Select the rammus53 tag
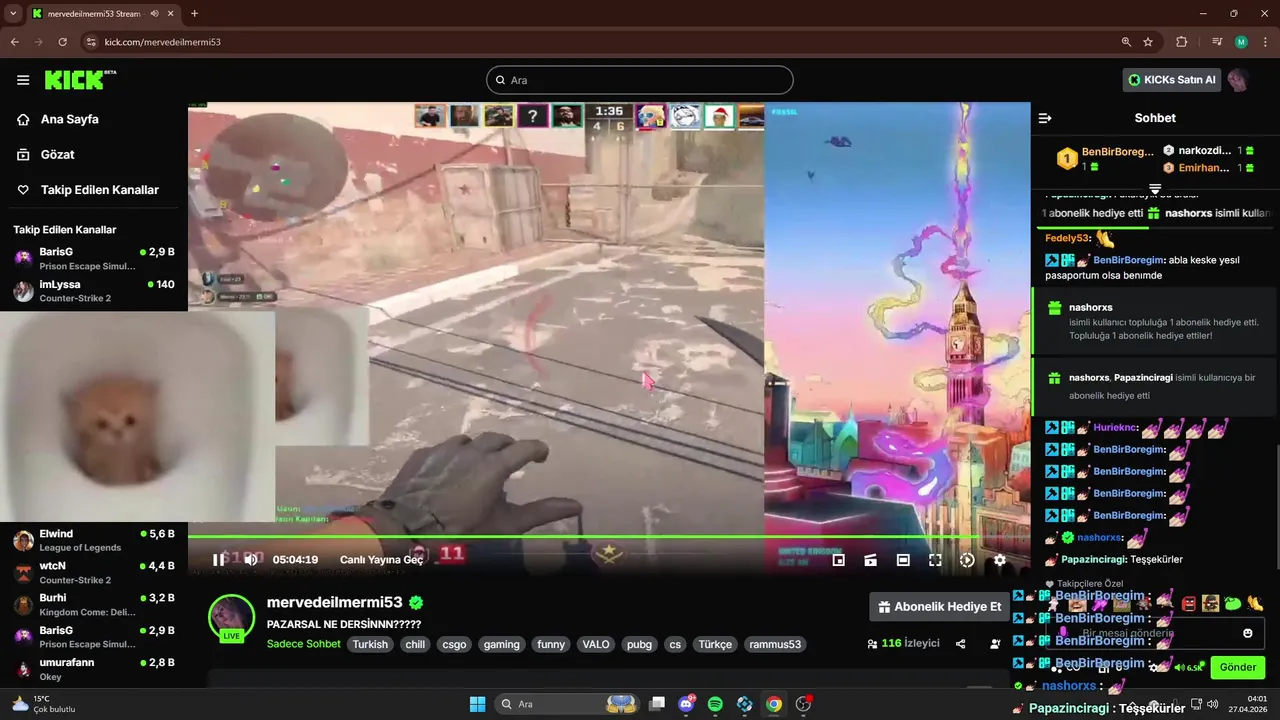The height and width of the screenshot is (720, 1280). coord(775,644)
